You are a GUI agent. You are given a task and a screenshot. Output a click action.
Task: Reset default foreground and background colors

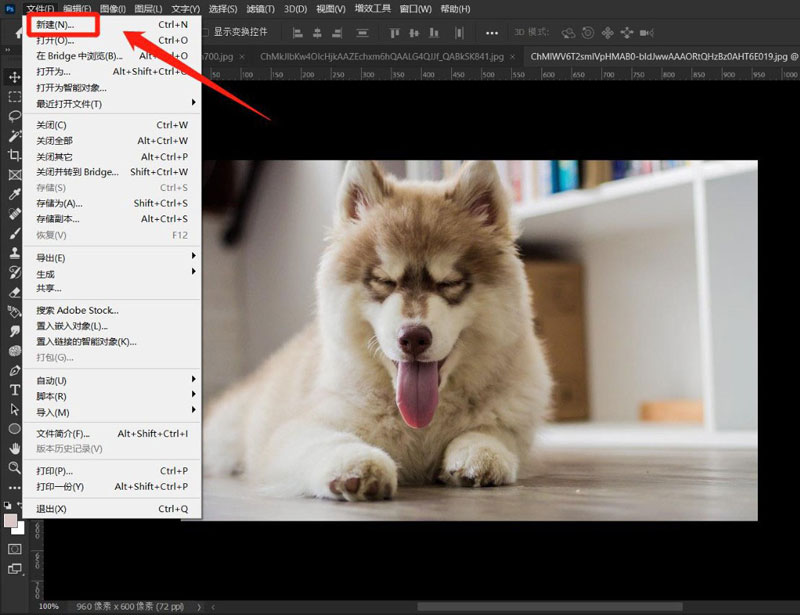coord(6,506)
